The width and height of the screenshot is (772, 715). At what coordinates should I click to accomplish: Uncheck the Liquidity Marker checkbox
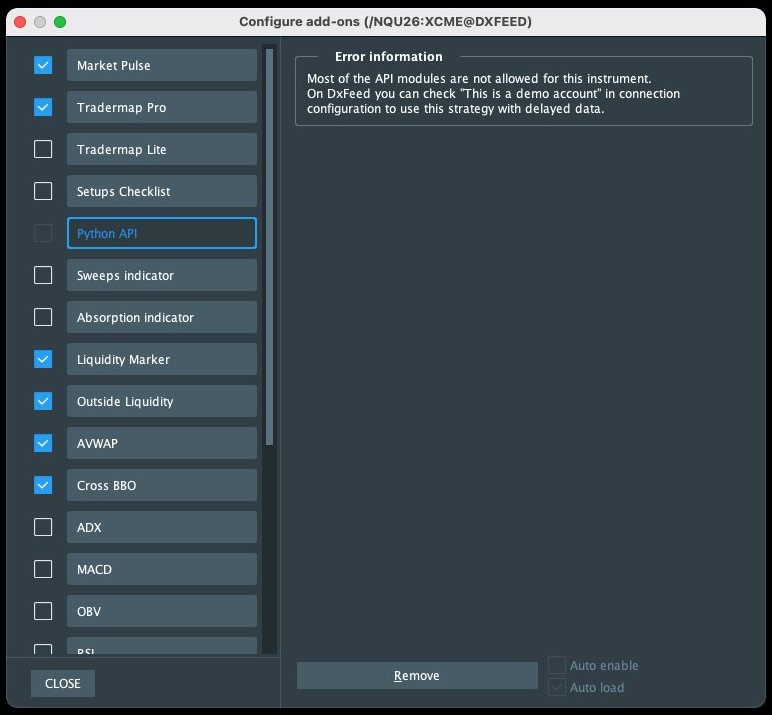(x=43, y=359)
